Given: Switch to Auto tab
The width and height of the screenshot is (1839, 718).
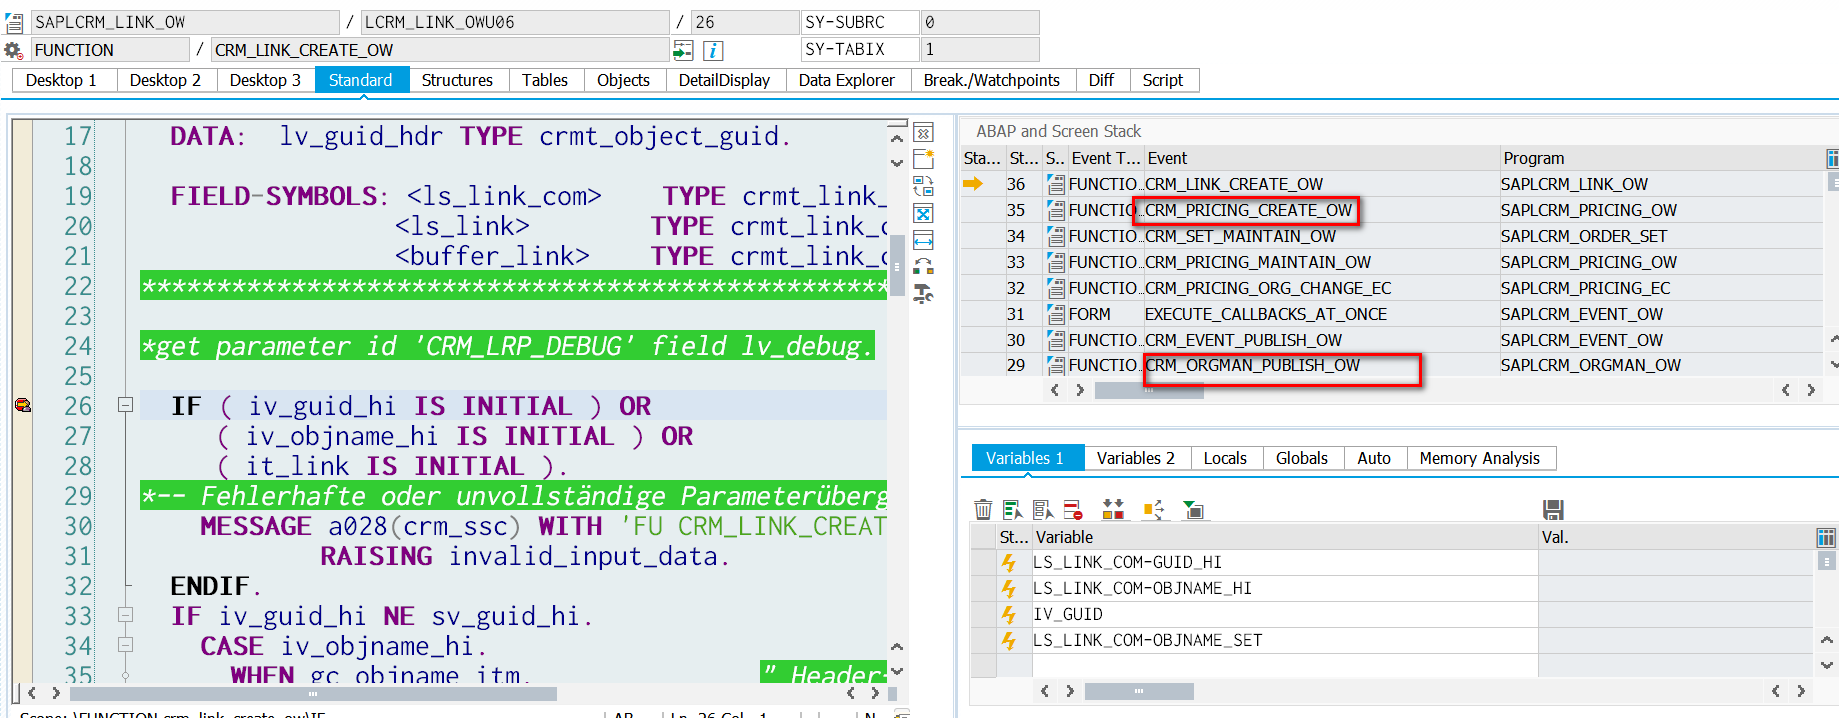Looking at the screenshot, I should 1374,458.
